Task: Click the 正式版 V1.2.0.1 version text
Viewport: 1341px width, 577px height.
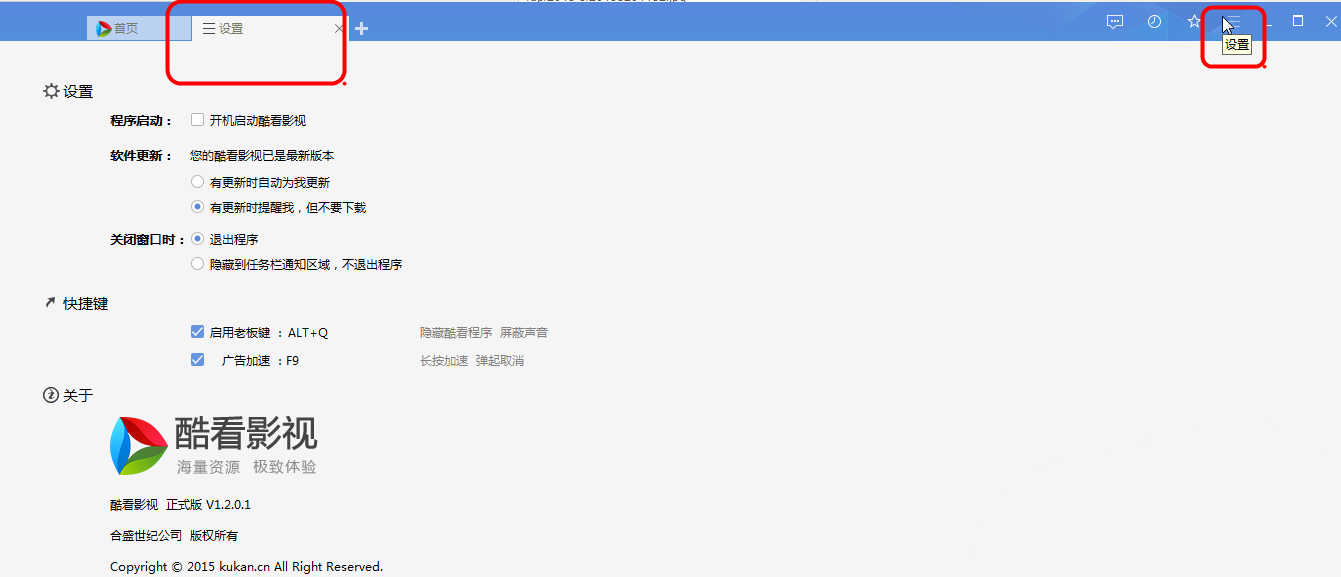Action: click(x=208, y=504)
